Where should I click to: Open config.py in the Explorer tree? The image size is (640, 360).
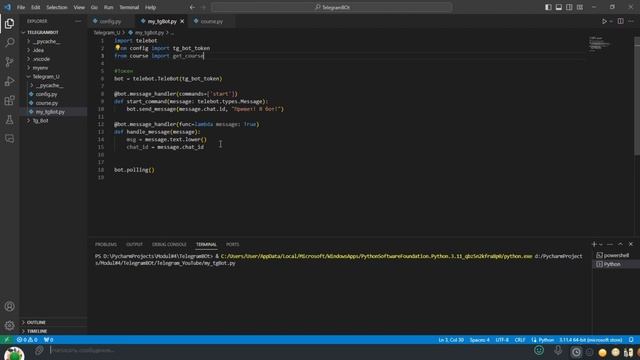[x=46, y=94]
